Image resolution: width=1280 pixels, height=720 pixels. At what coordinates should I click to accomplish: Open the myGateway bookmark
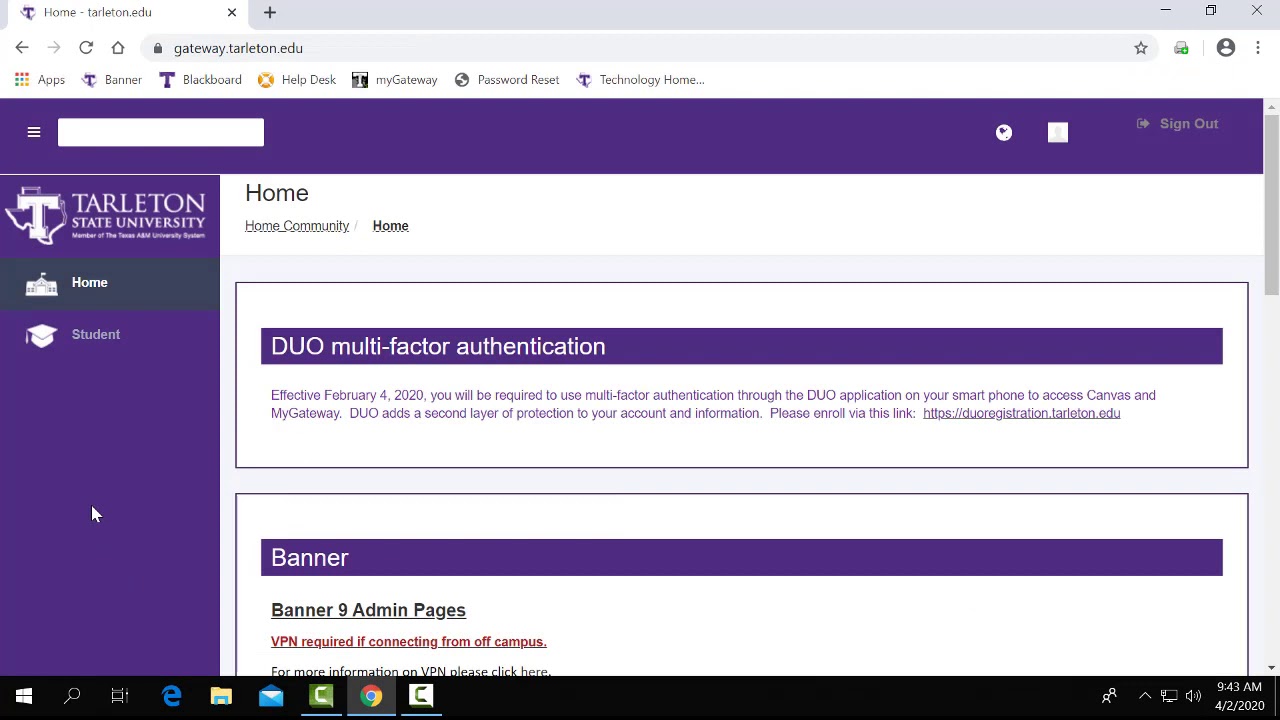pyautogui.click(x=395, y=80)
